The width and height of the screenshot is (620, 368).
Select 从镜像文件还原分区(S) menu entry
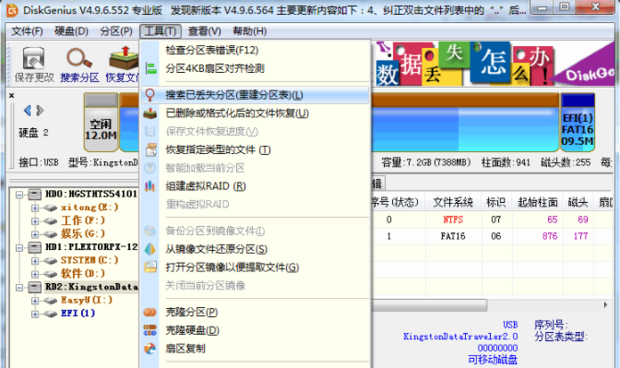coord(255,249)
